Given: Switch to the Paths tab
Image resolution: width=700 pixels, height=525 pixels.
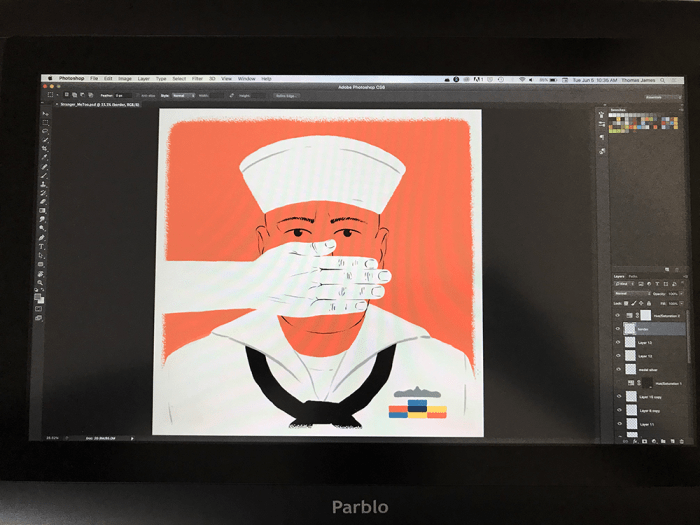Looking at the screenshot, I should pos(633,276).
